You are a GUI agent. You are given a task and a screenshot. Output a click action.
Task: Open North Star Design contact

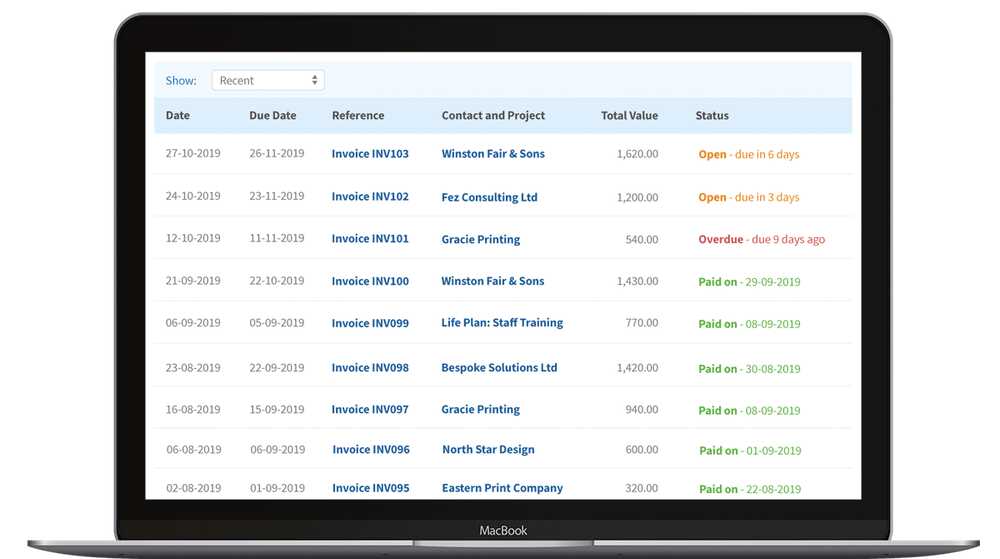pos(489,449)
